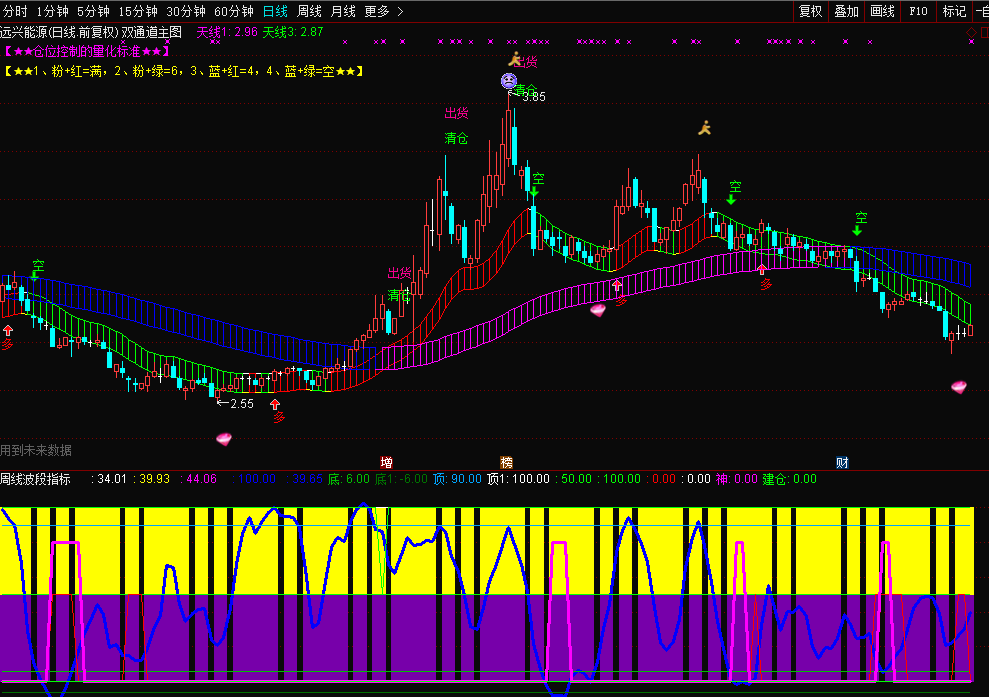The width and height of the screenshot is (989, 697).
Task: Click the green 空 down arrow just after the 3.85 peak
Action: (x=534, y=192)
